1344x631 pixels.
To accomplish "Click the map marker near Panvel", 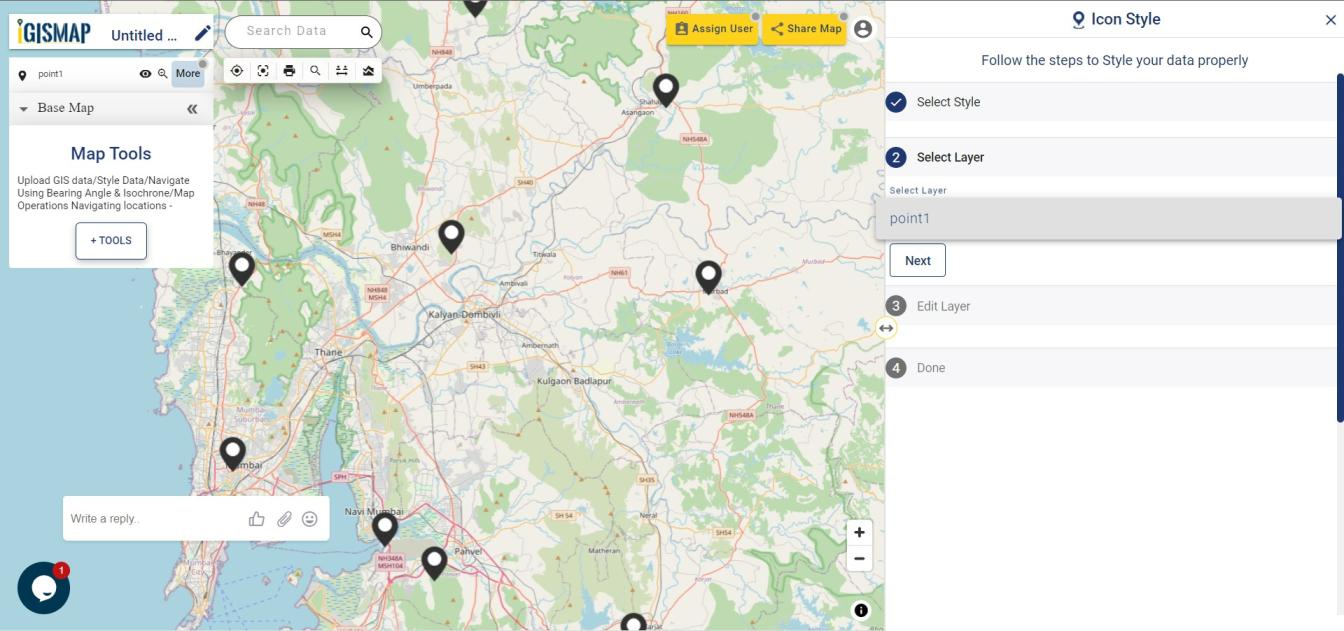I will tap(434, 563).
